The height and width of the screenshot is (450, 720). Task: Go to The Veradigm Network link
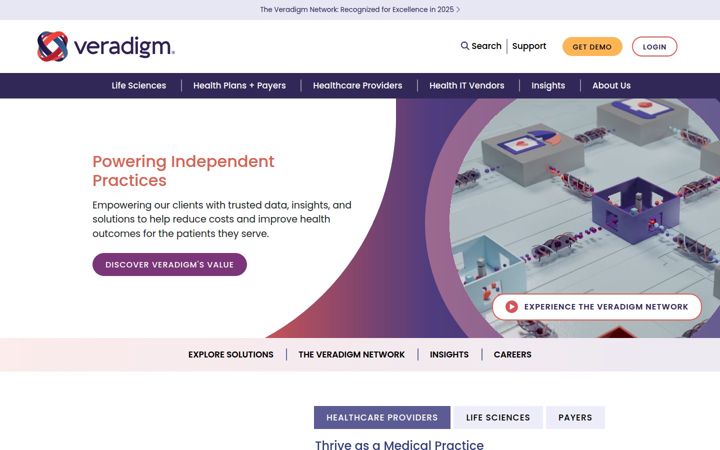(351, 354)
